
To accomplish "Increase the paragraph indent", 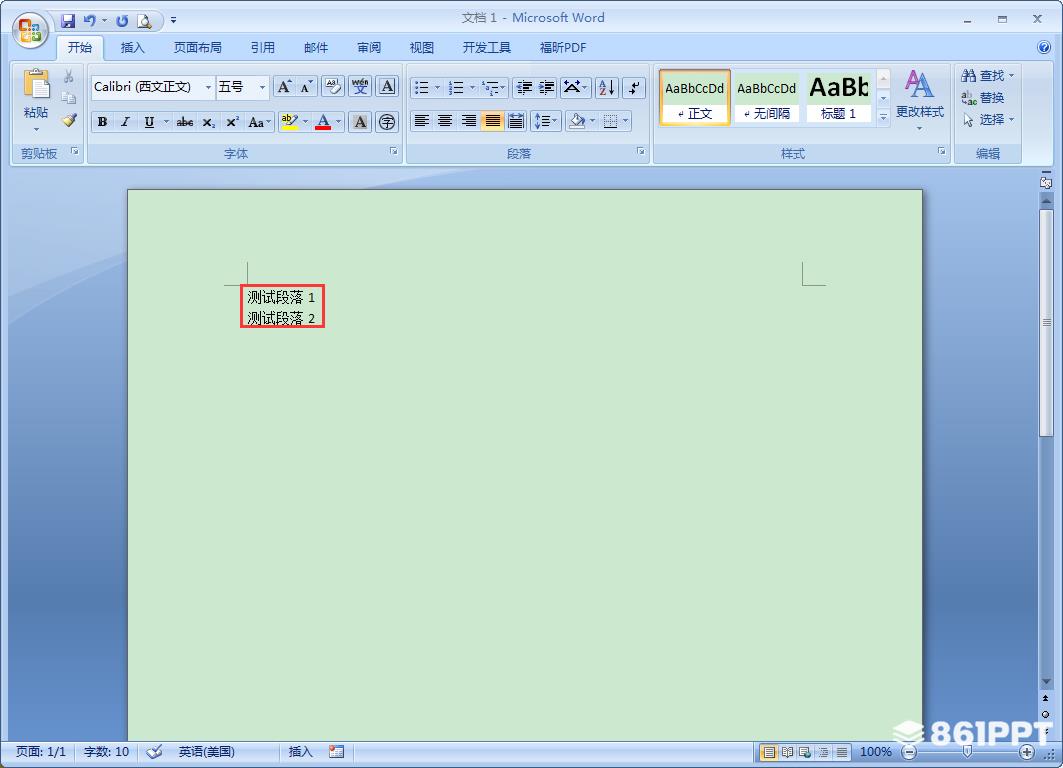I will pyautogui.click(x=546, y=87).
